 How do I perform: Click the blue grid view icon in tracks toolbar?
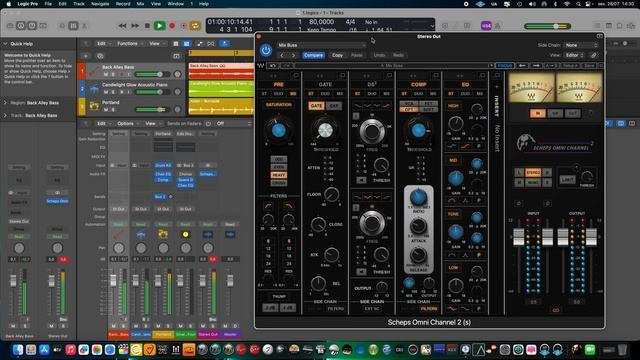coord(187,44)
